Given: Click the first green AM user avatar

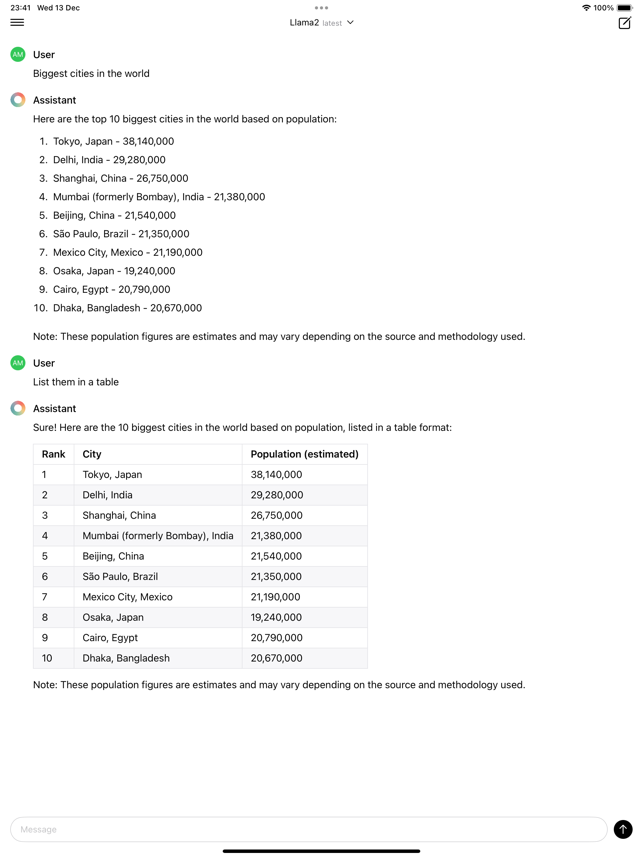Looking at the screenshot, I should [x=18, y=54].
